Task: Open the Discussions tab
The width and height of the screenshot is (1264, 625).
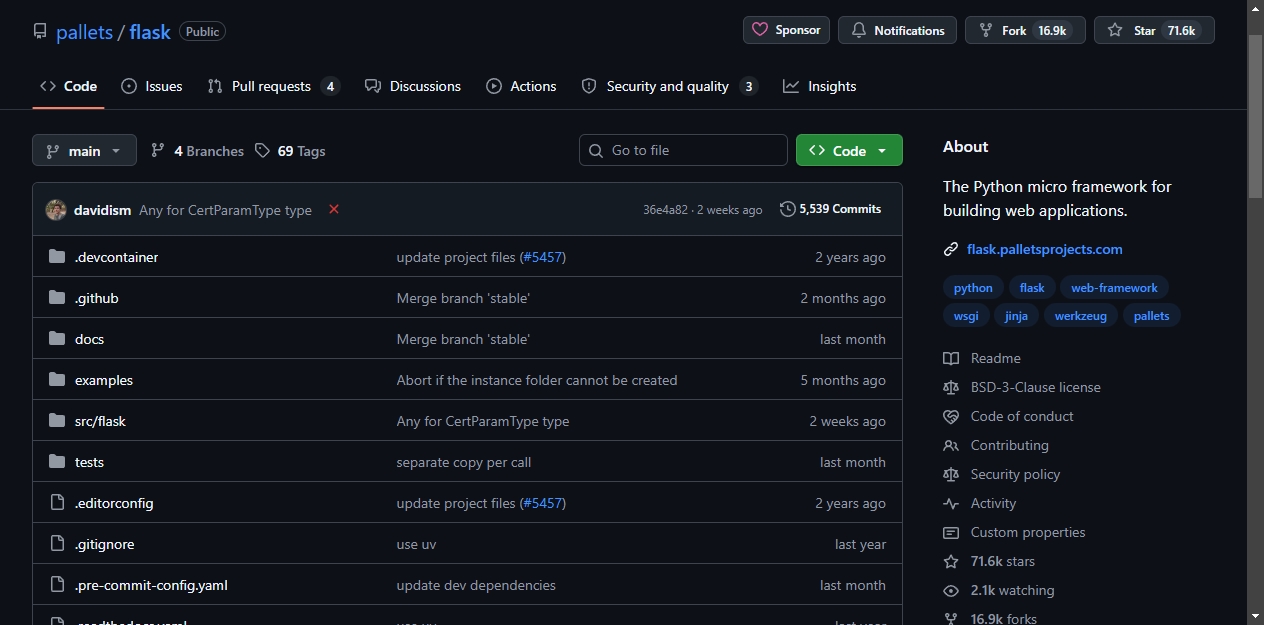Action: (413, 86)
